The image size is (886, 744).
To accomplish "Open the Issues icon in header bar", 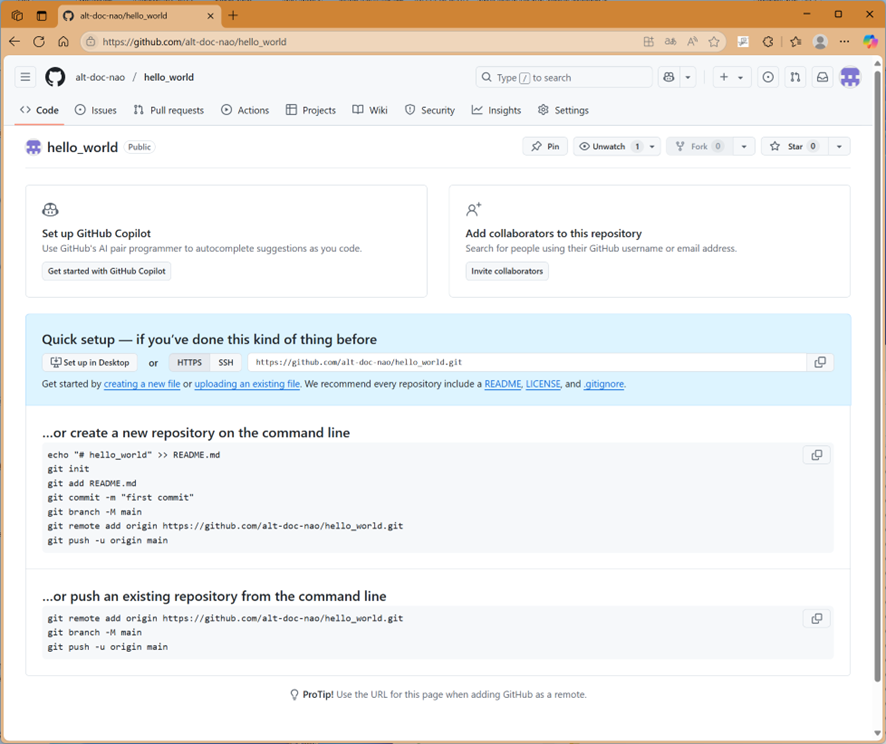I will tap(768, 77).
